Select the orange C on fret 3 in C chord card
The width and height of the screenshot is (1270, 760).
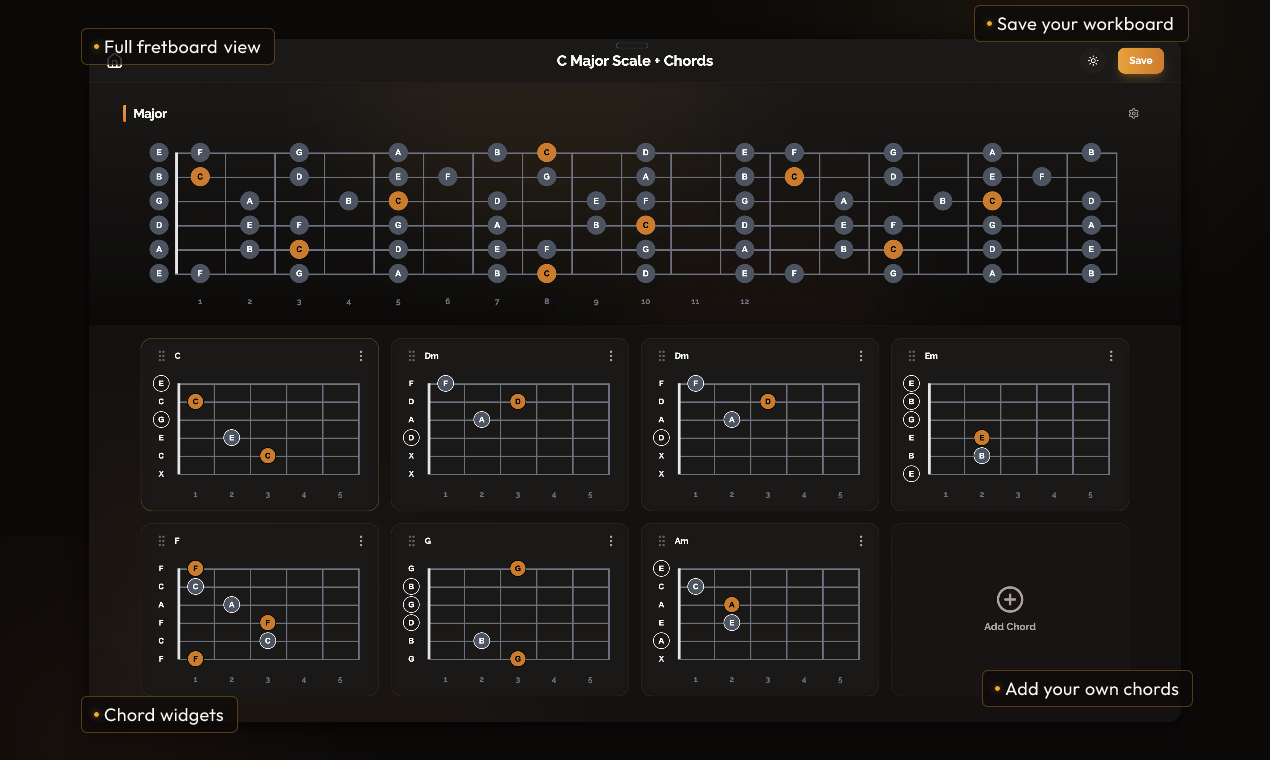268,456
